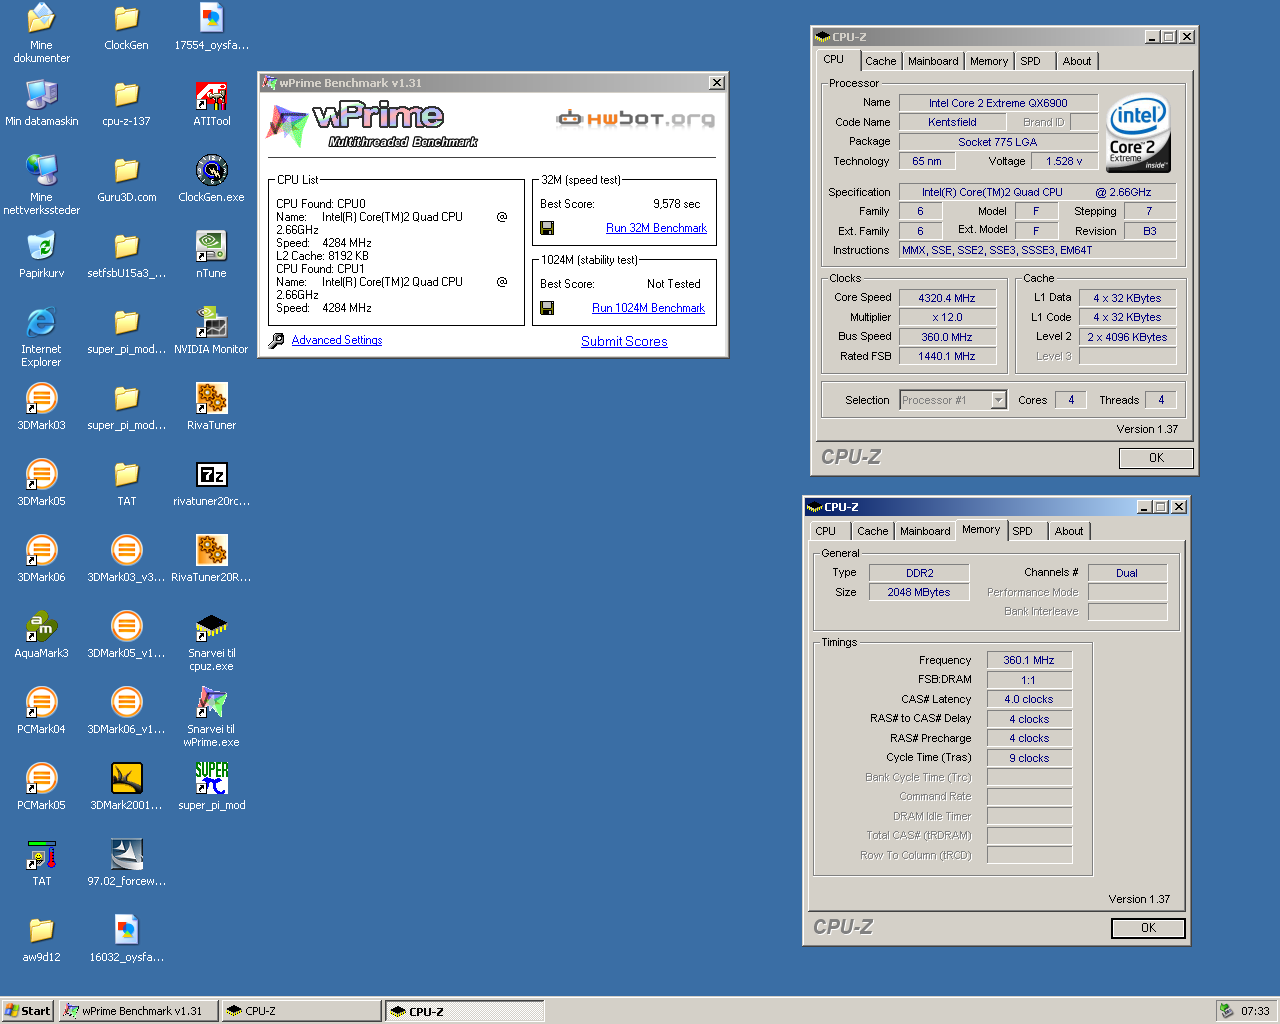Click the memory Size field 2048 MBytes
Image resolution: width=1280 pixels, height=1024 pixels.
(x=919, y=592)
